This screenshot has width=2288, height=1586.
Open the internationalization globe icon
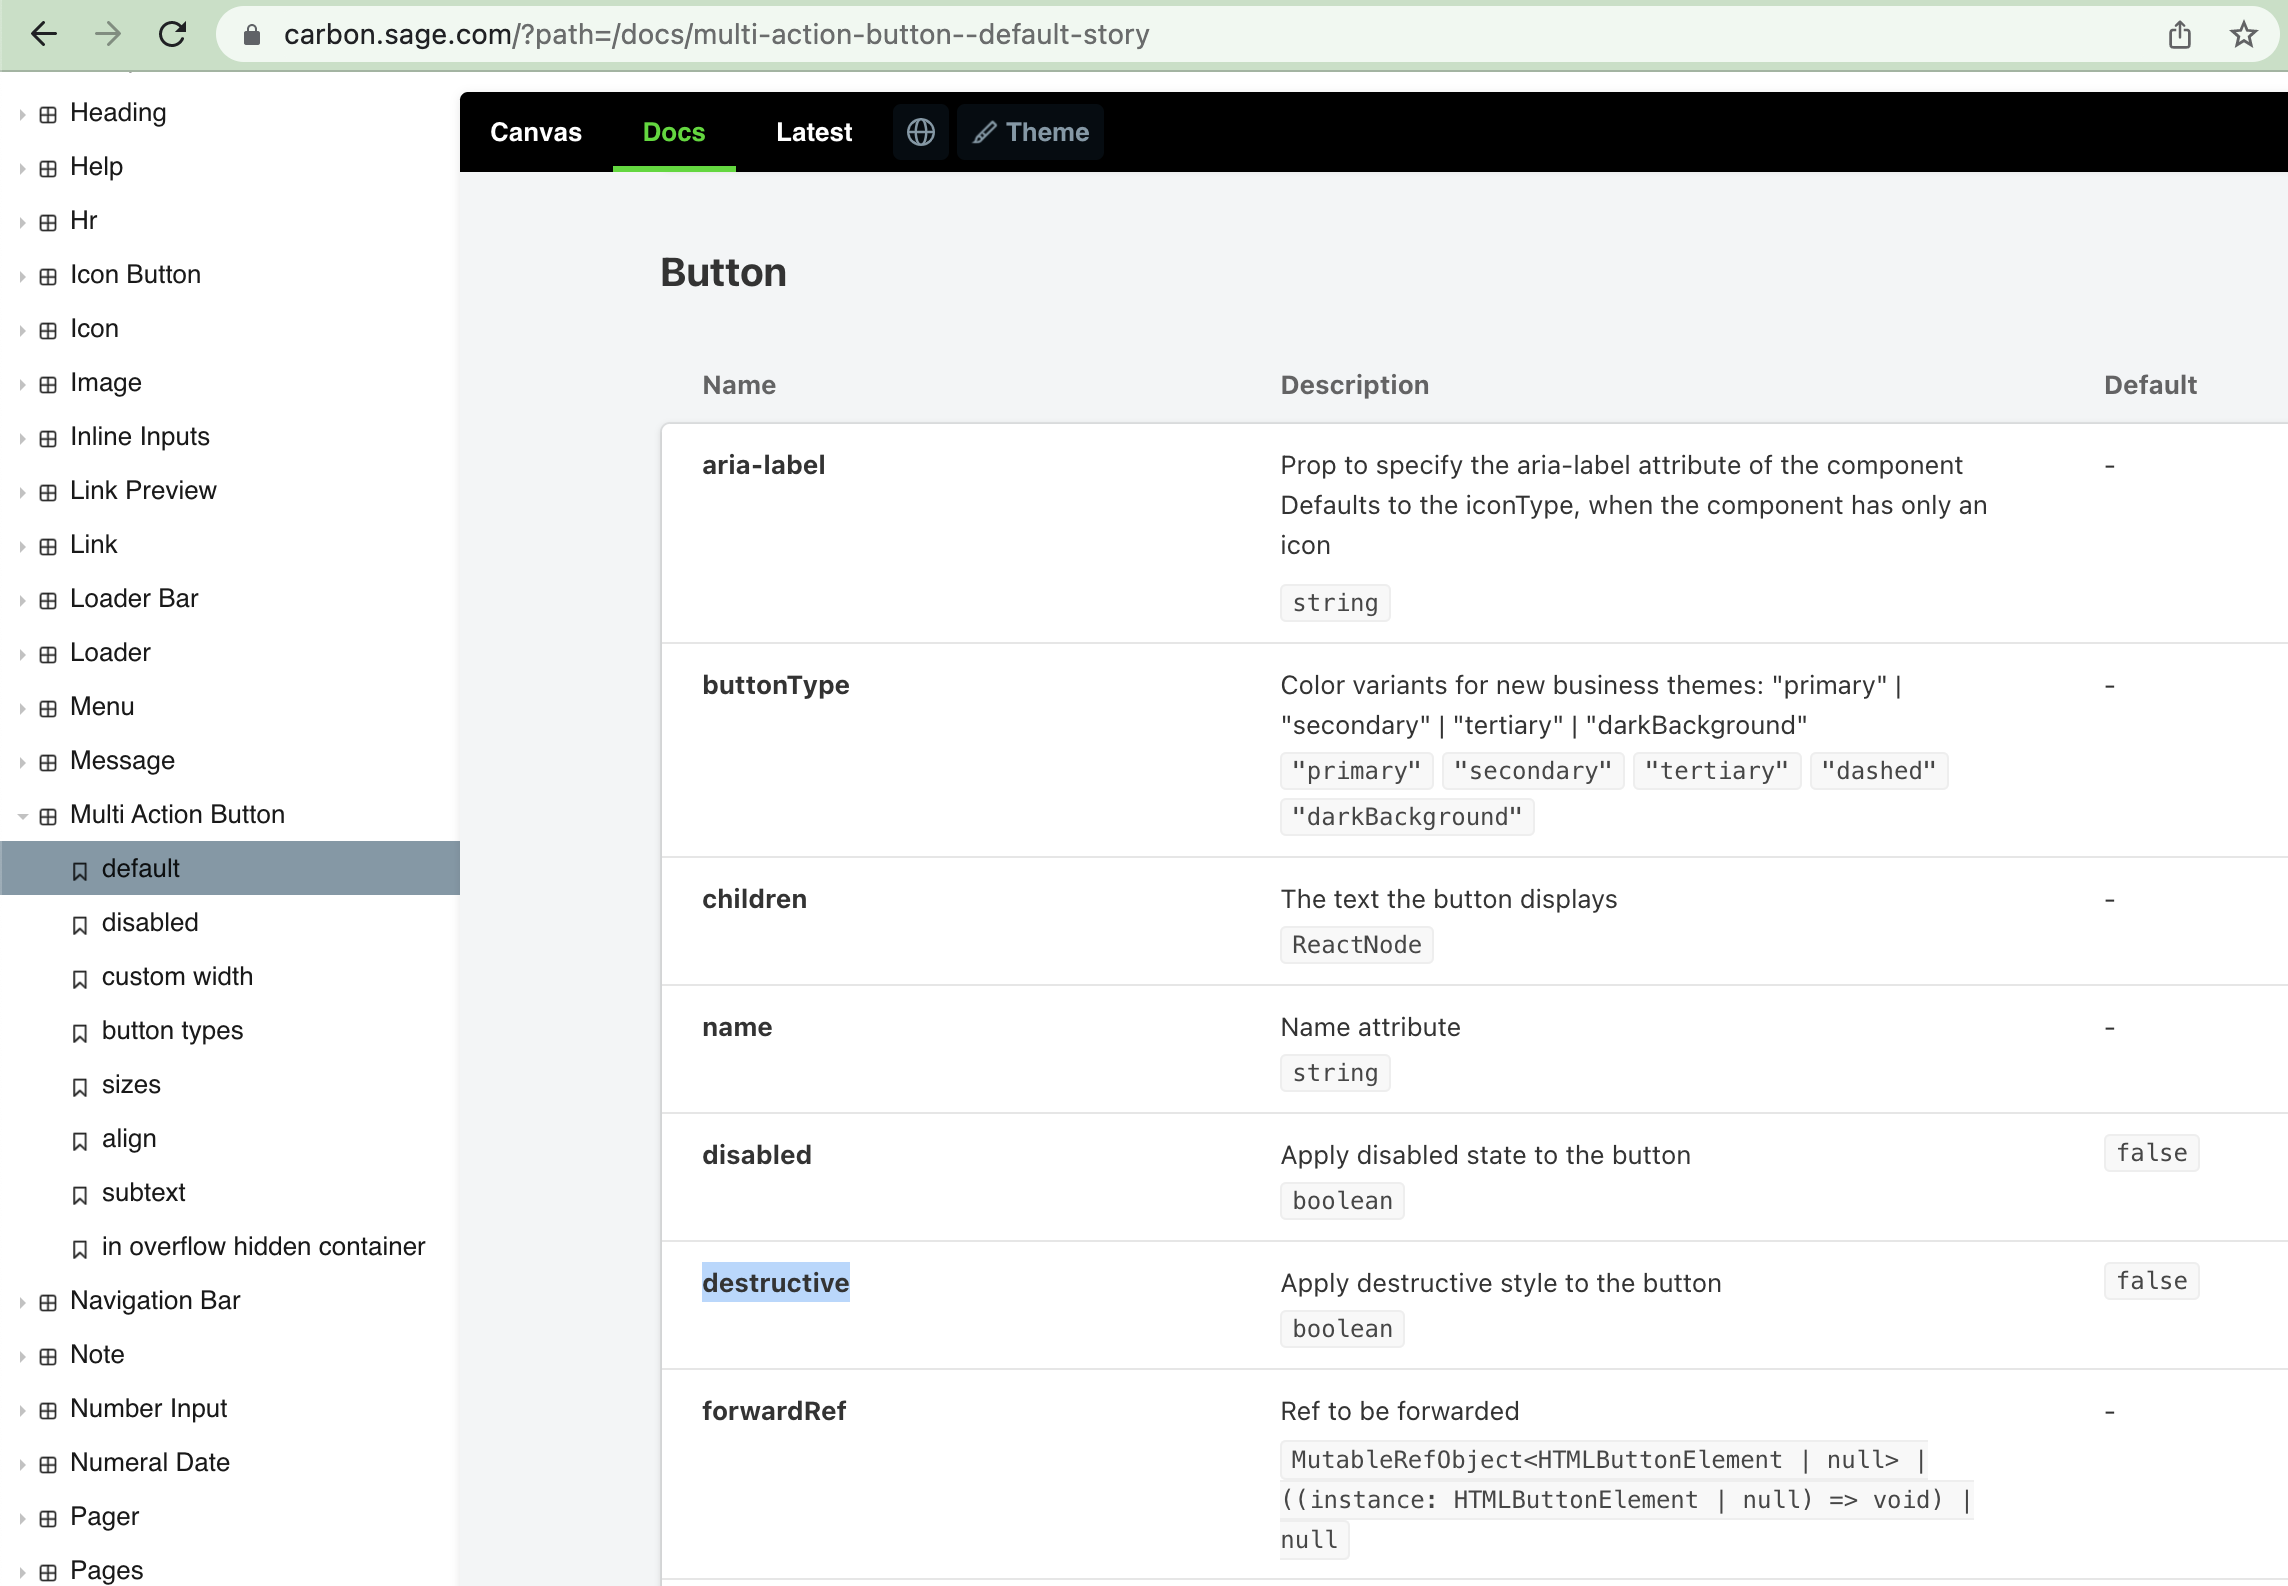click(919, 131)
